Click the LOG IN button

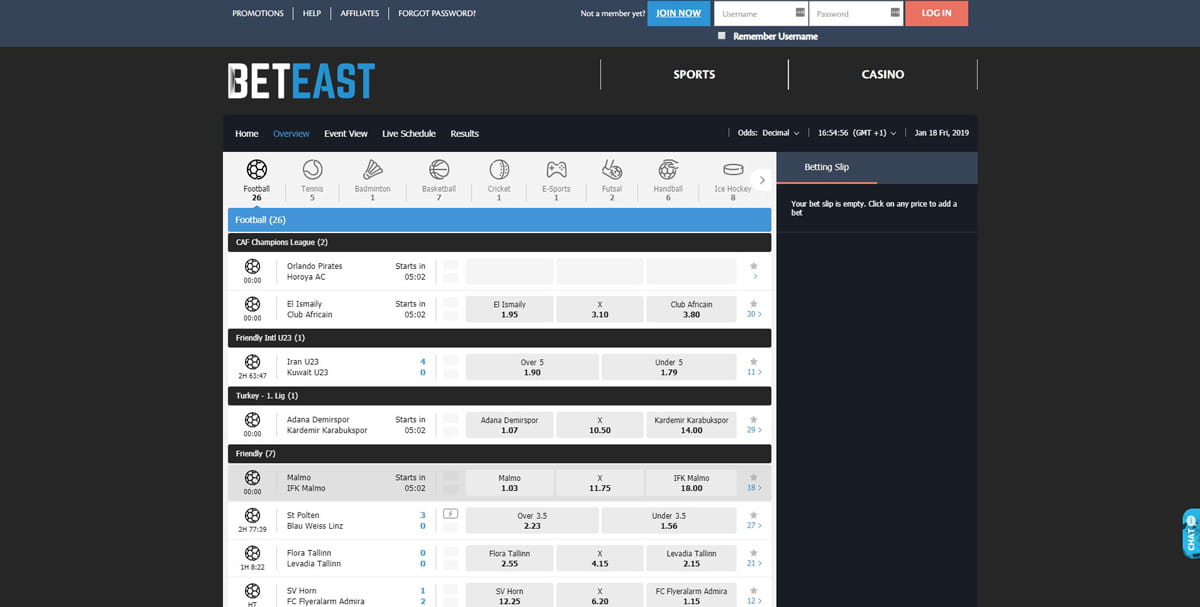(937, 13)
